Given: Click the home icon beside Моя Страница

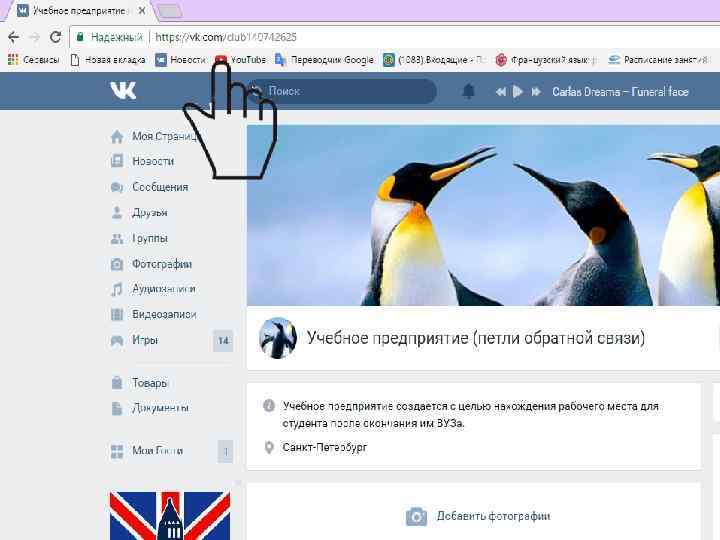Looking at the screenshot, I should tap(117, 136).
